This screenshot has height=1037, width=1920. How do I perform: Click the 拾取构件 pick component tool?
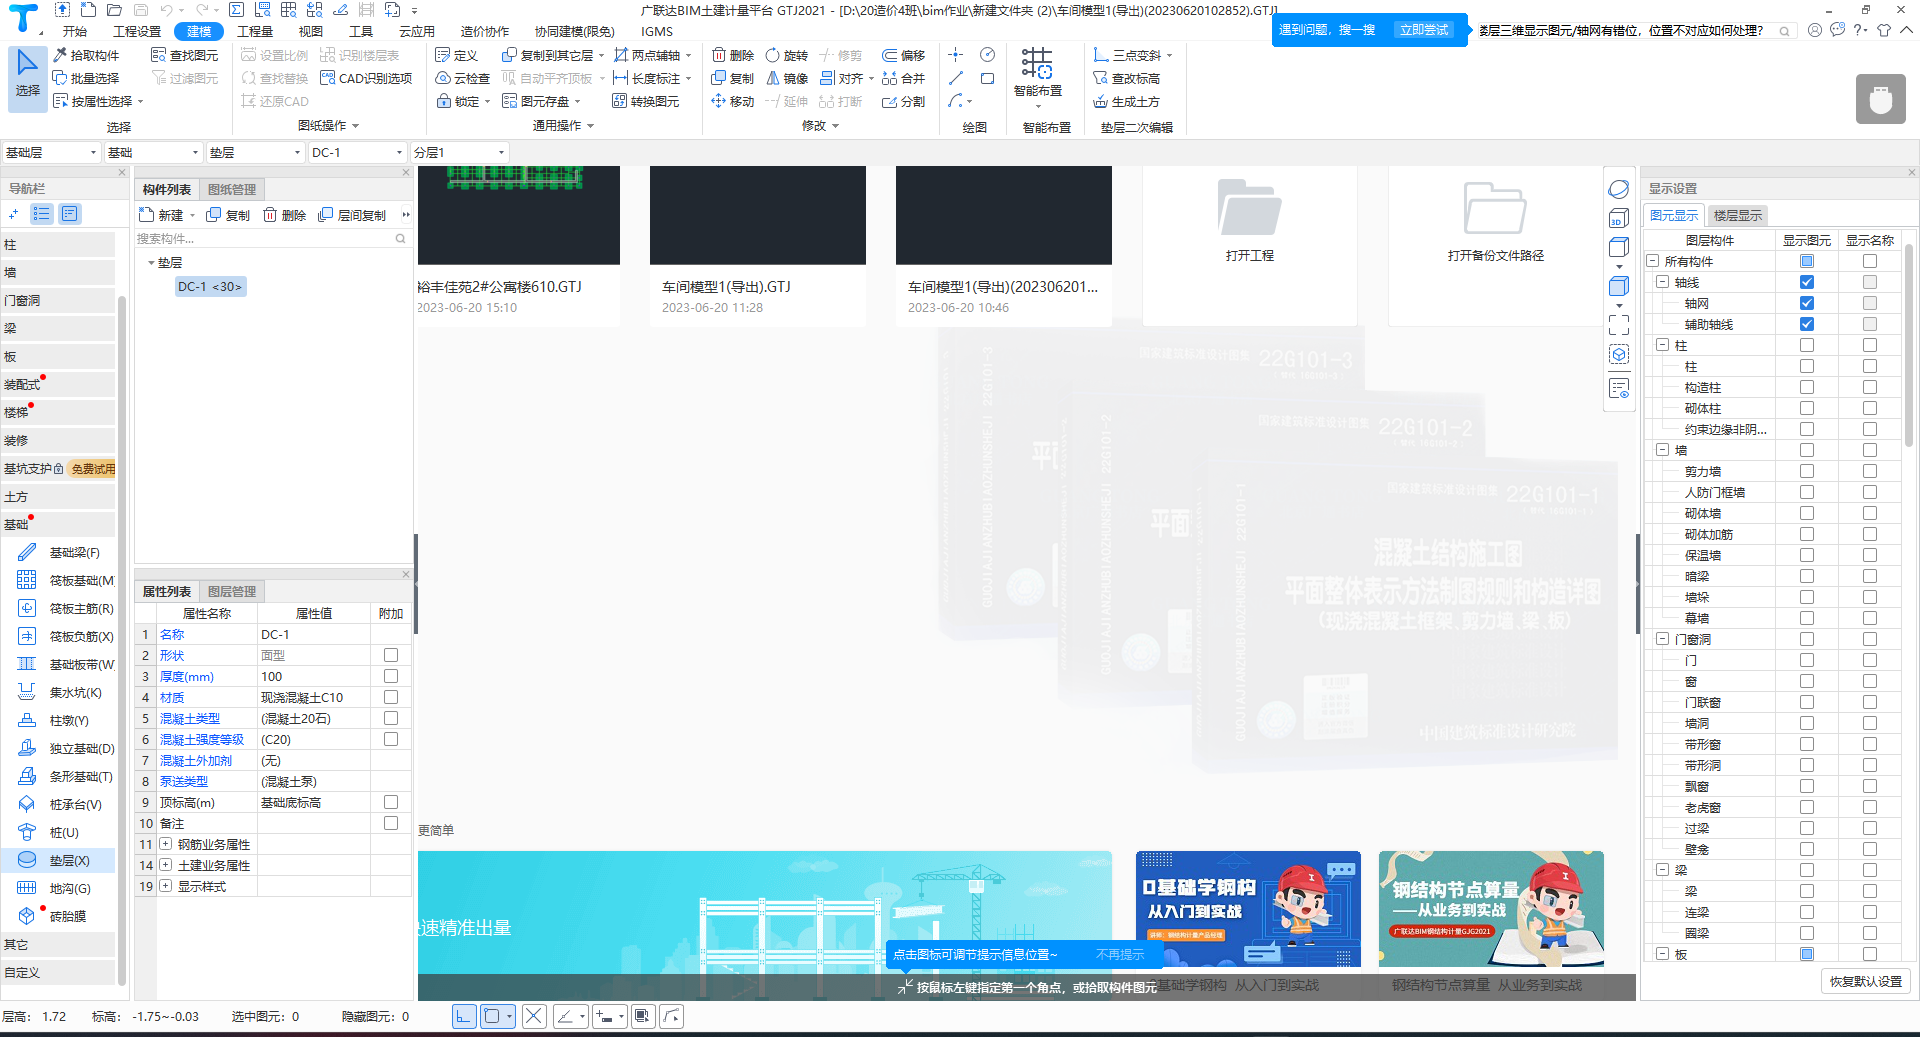coord(86,55)
